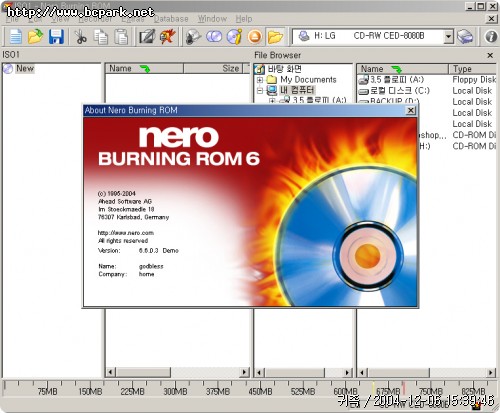Launch the Nero wizard toolbar icon
This screenshot has height=413, width=500.
click(x=167, y=37)
